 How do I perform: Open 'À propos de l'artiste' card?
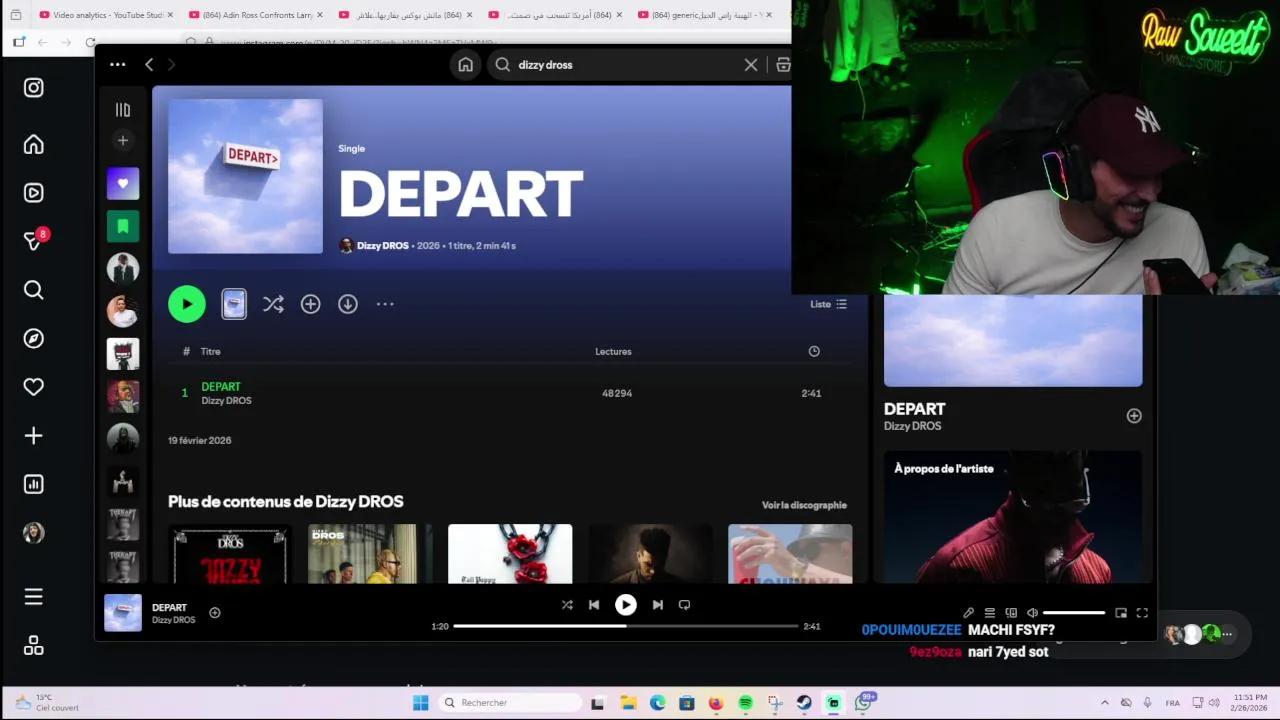[1013, 517]
